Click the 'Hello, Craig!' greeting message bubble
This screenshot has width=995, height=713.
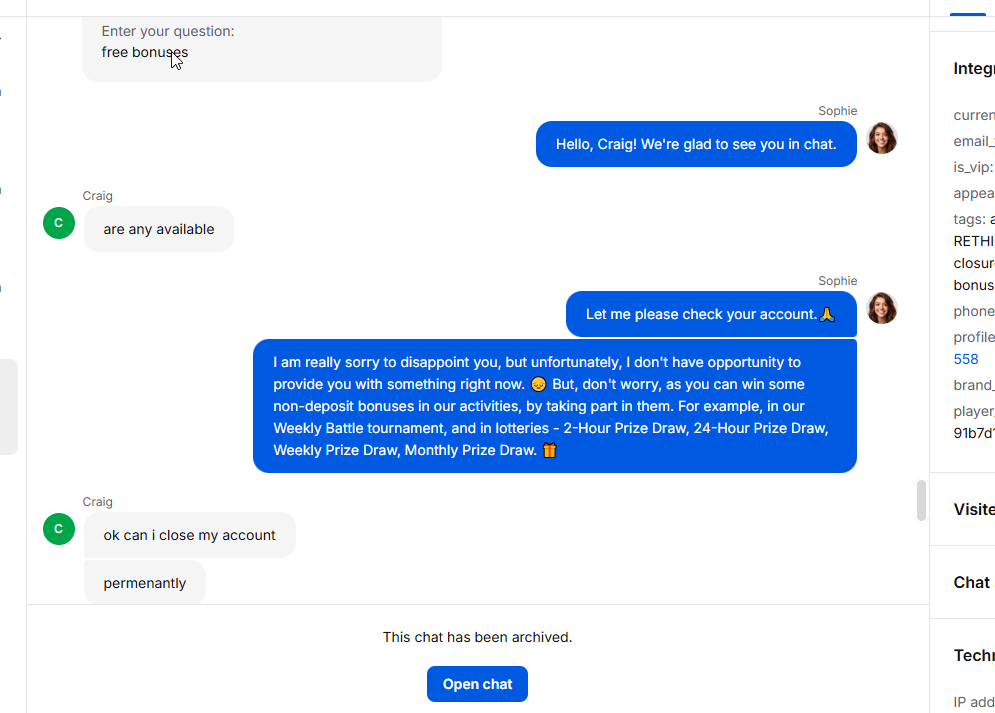click(x=696, y=144)
